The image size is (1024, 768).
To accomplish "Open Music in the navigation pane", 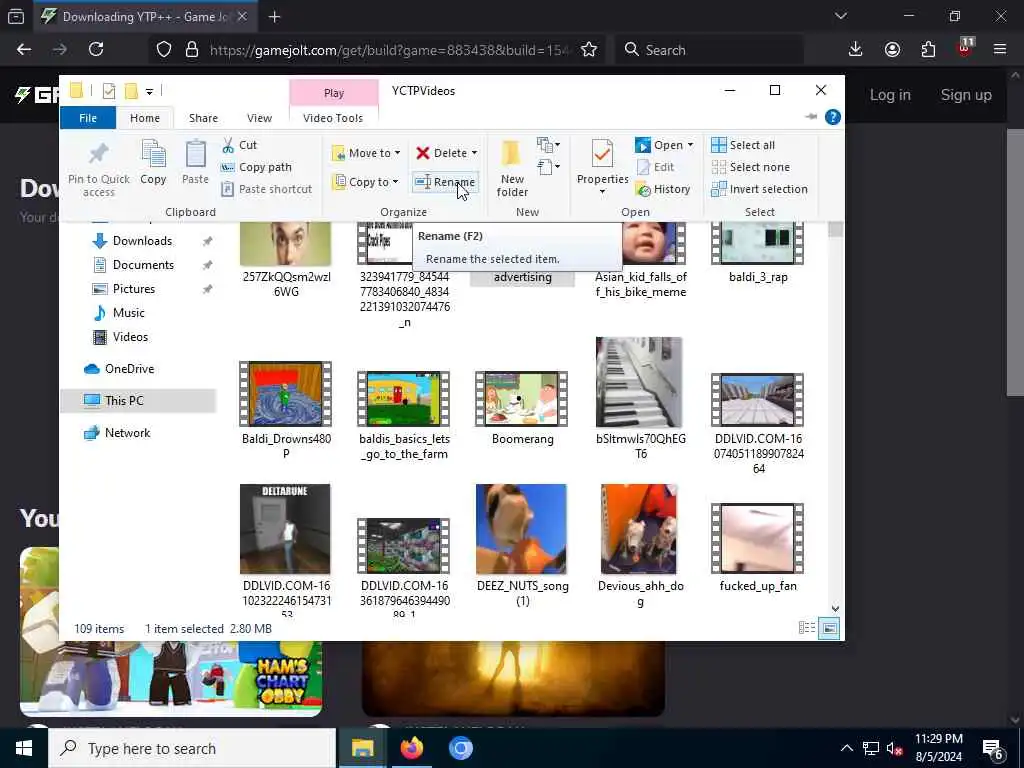I will (x=129, y=313).
